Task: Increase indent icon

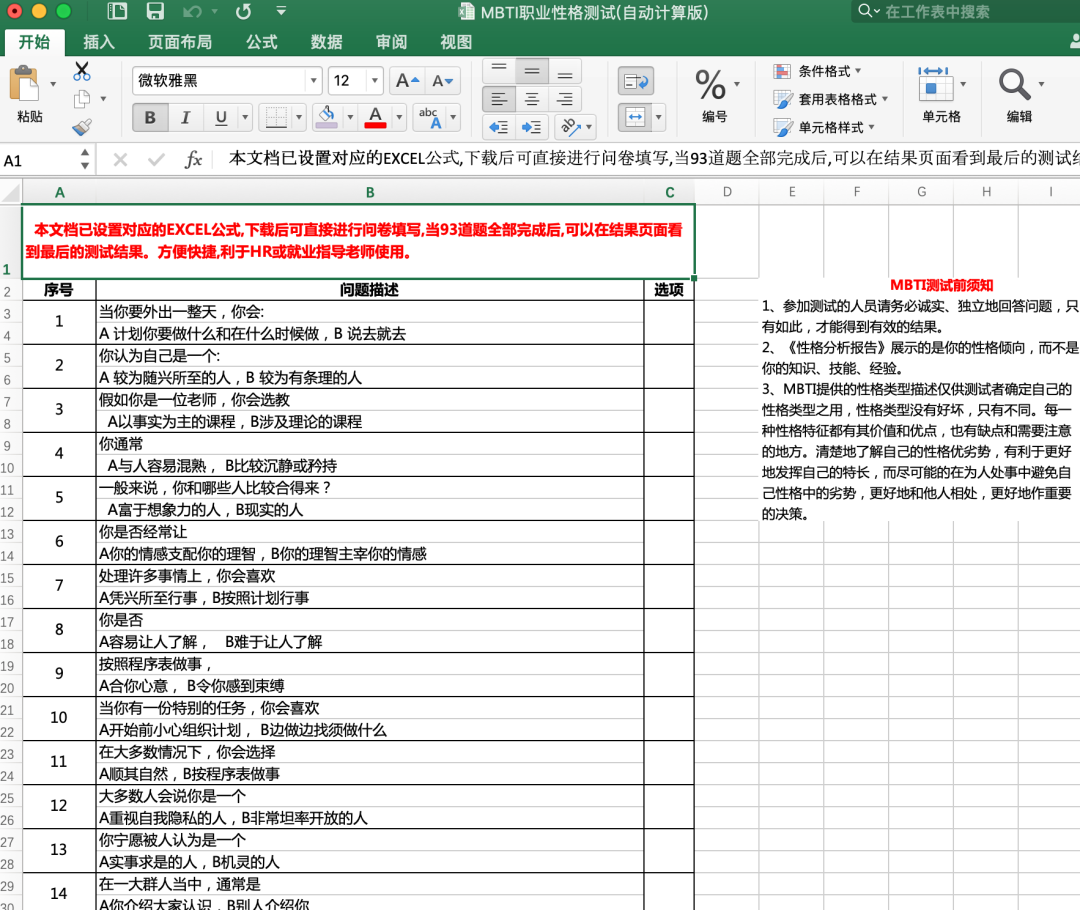Action: [532, 127]
